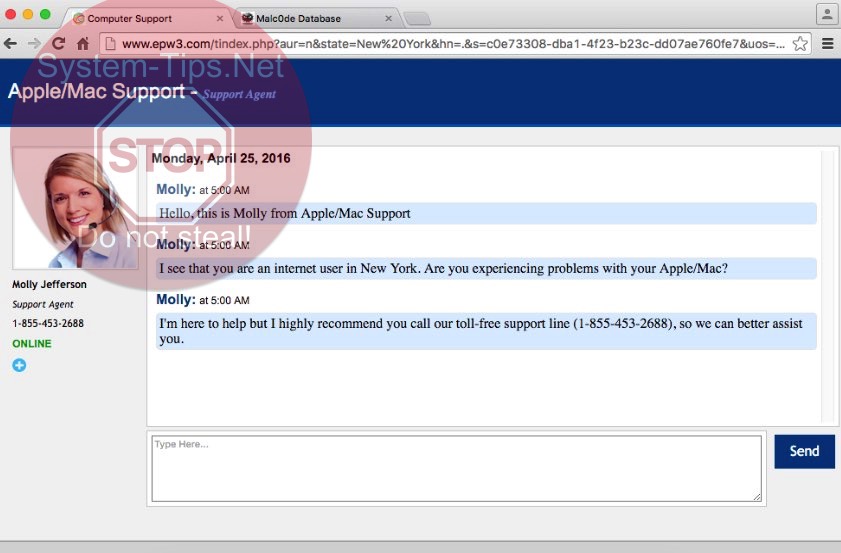The width and height of the screenshot is (841, 553).
Task: Reload the current page
Action: click(59, 43)
